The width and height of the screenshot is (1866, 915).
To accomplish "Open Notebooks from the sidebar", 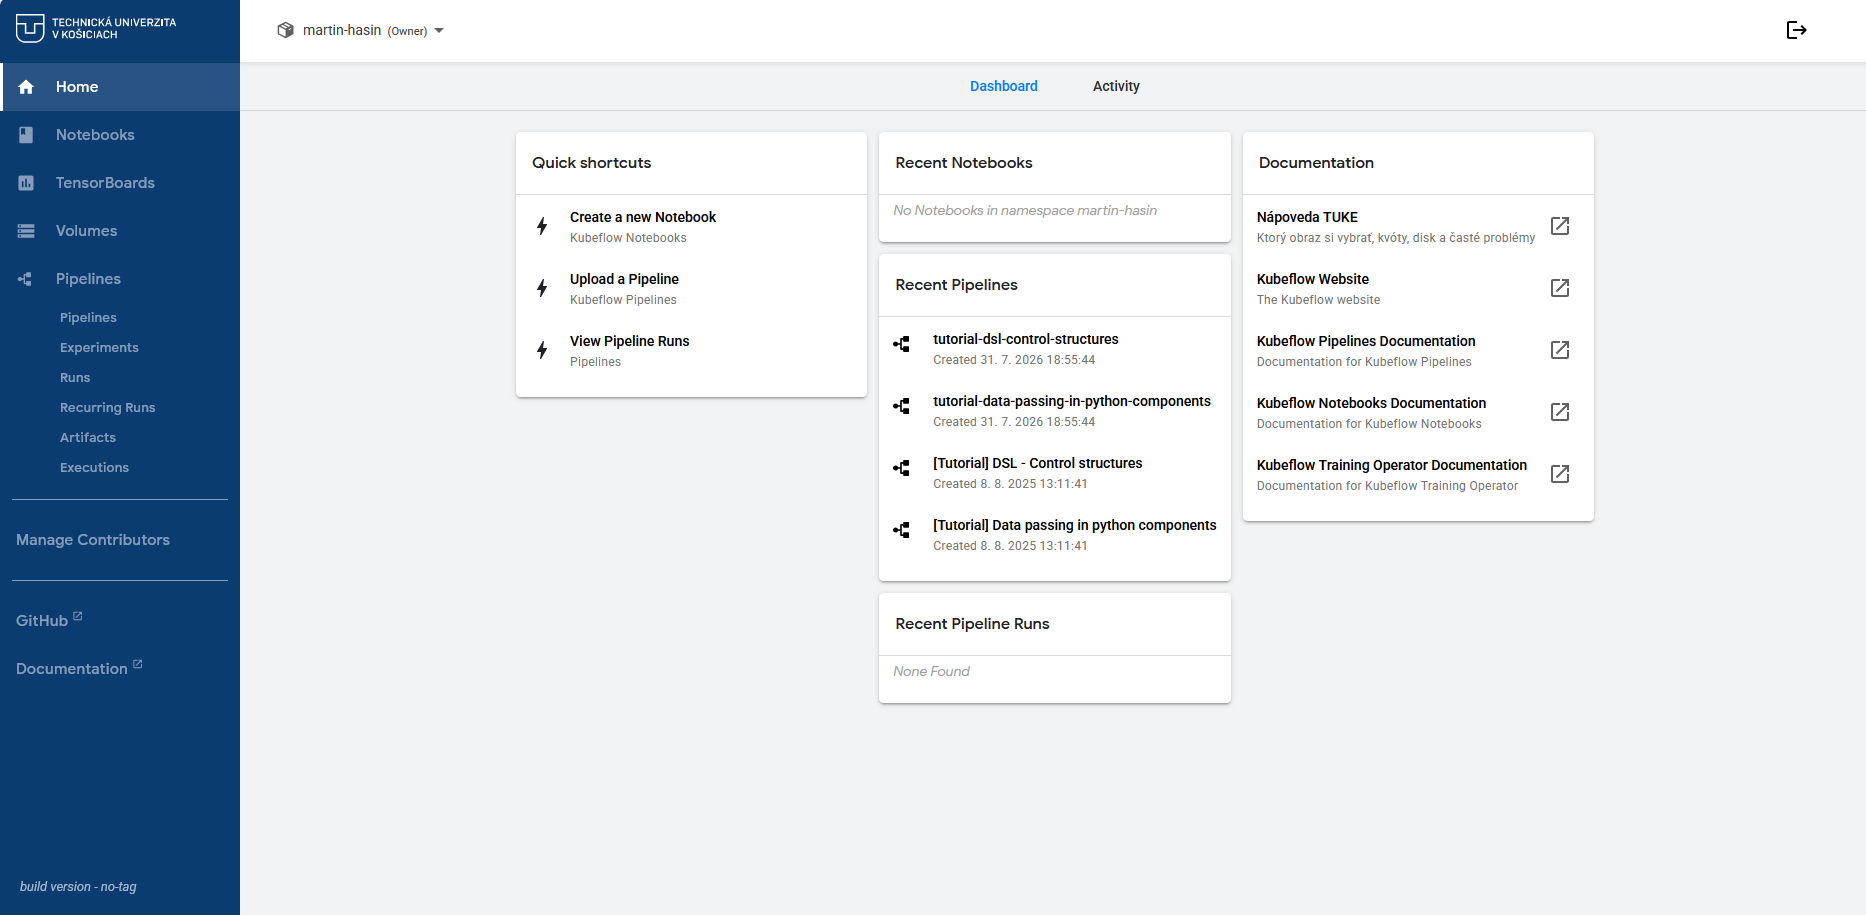I will pyautogui.click(x=120, y=135).
